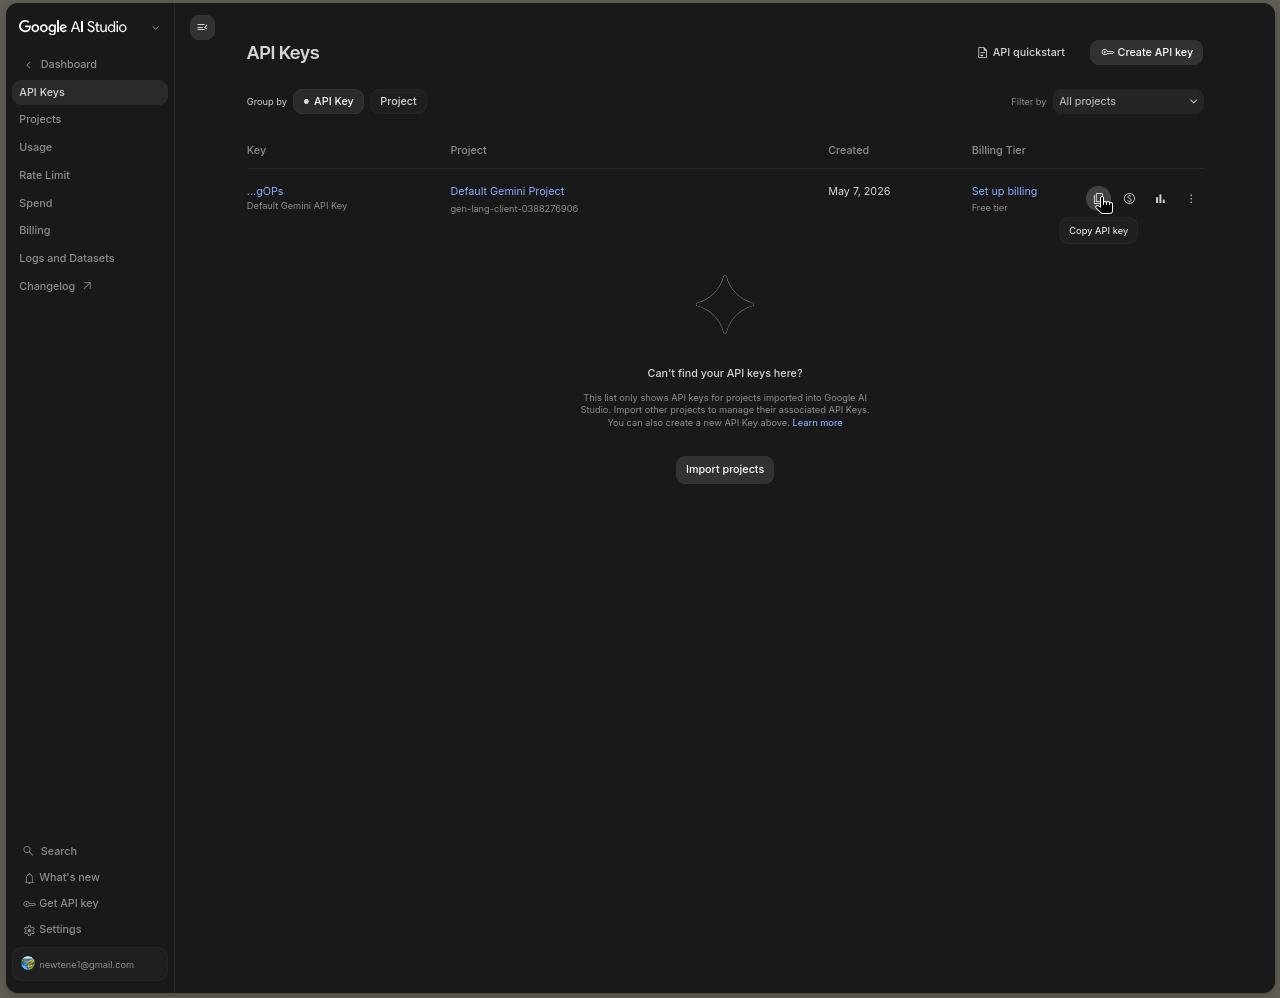Click the project ID gen-lang-client-0388276906
This screenshot has height=998, width=1280.
pyautogui.click(x=514, y=209)
